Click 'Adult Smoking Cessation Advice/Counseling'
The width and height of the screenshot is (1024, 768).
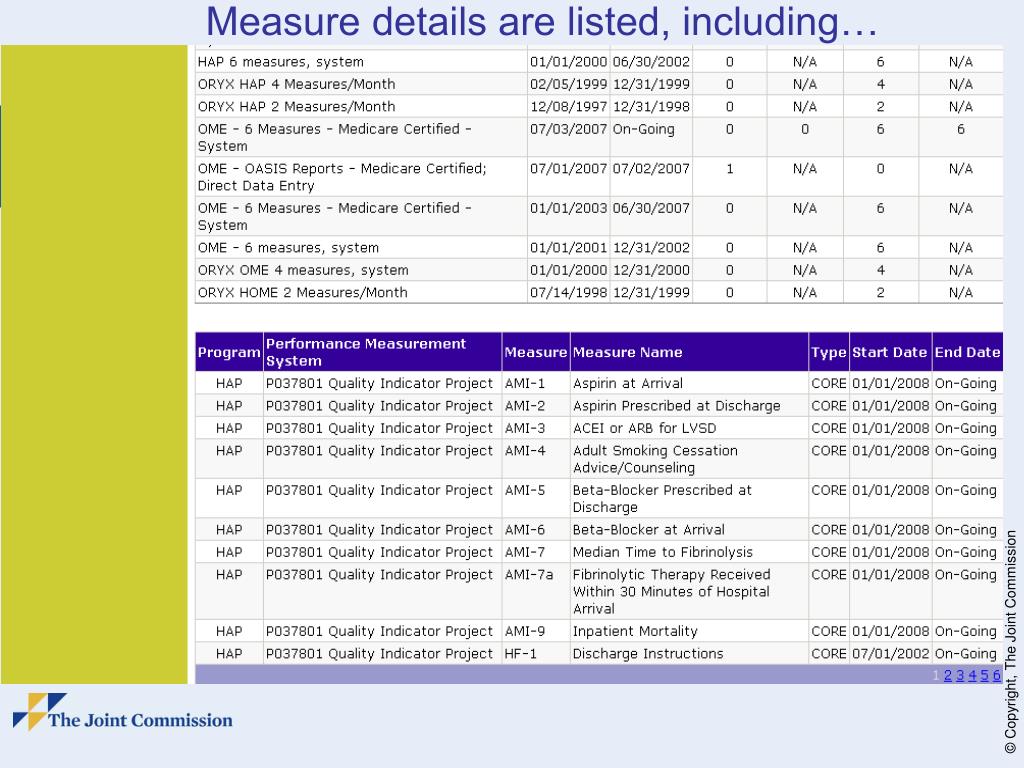tap(655, 458)
